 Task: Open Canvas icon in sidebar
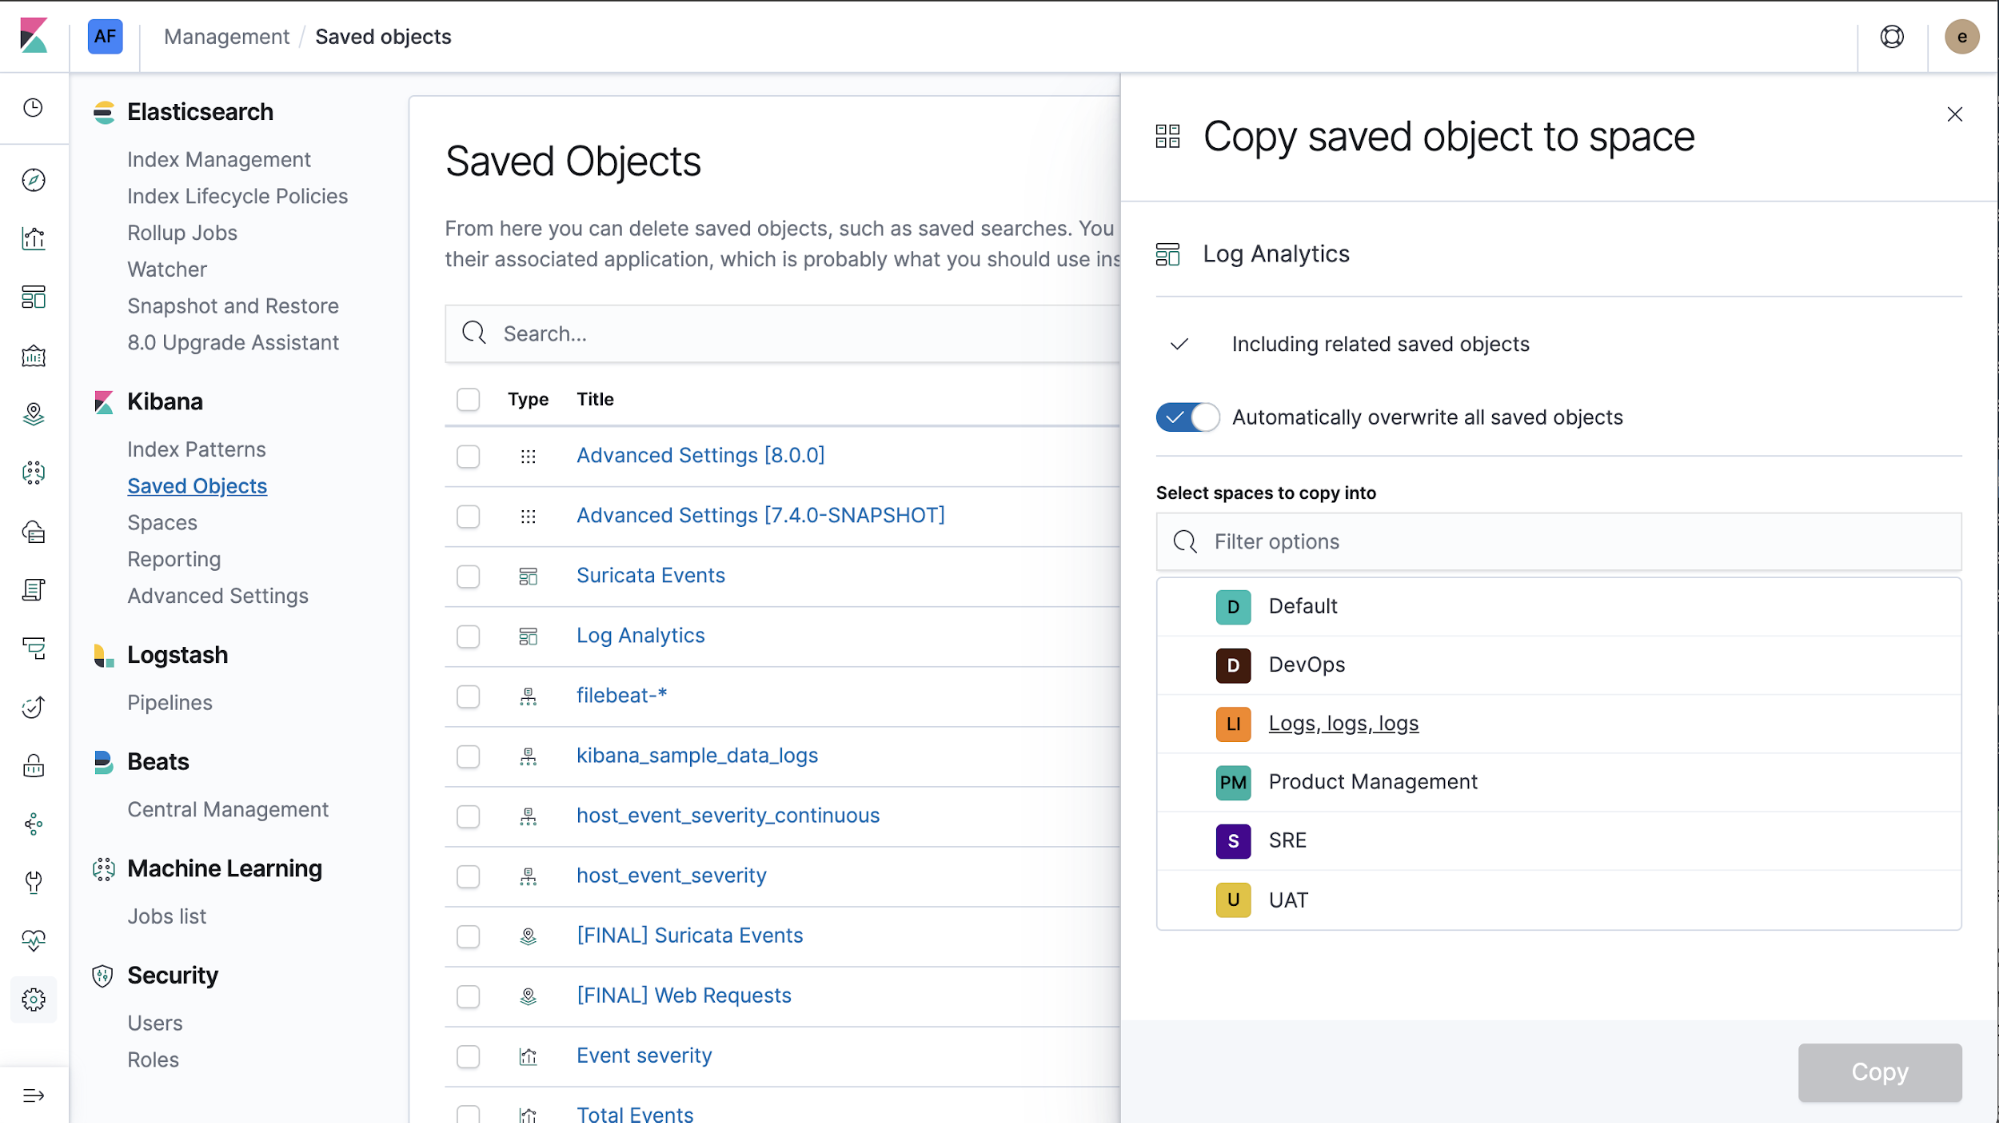(34, 356)
